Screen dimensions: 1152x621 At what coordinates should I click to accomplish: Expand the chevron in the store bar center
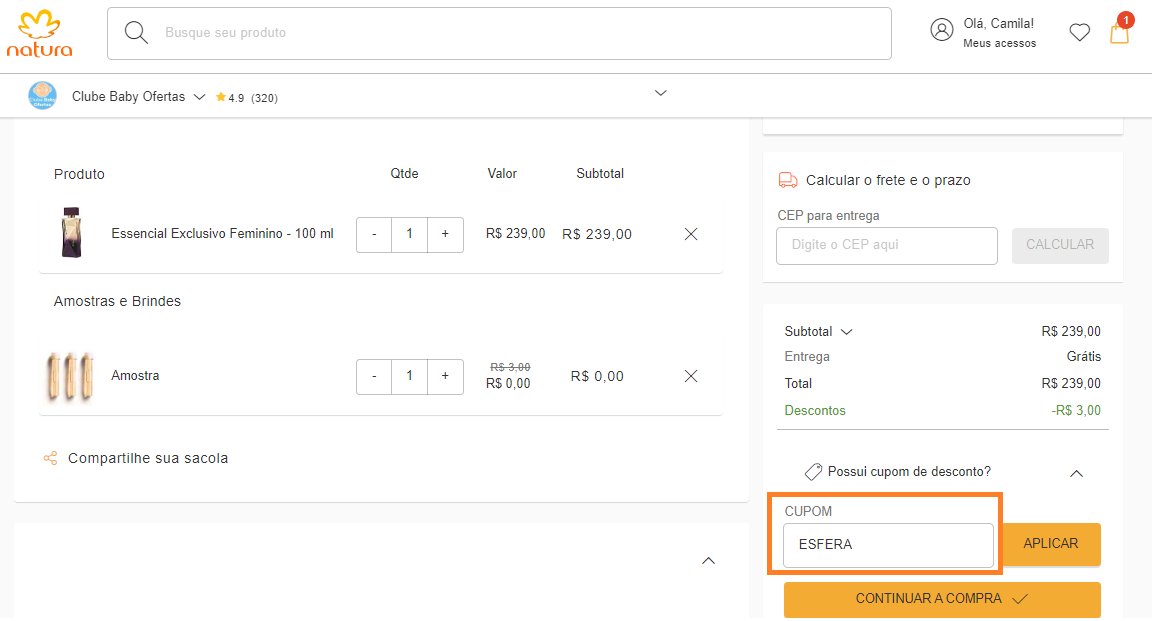tap(660, 93)
